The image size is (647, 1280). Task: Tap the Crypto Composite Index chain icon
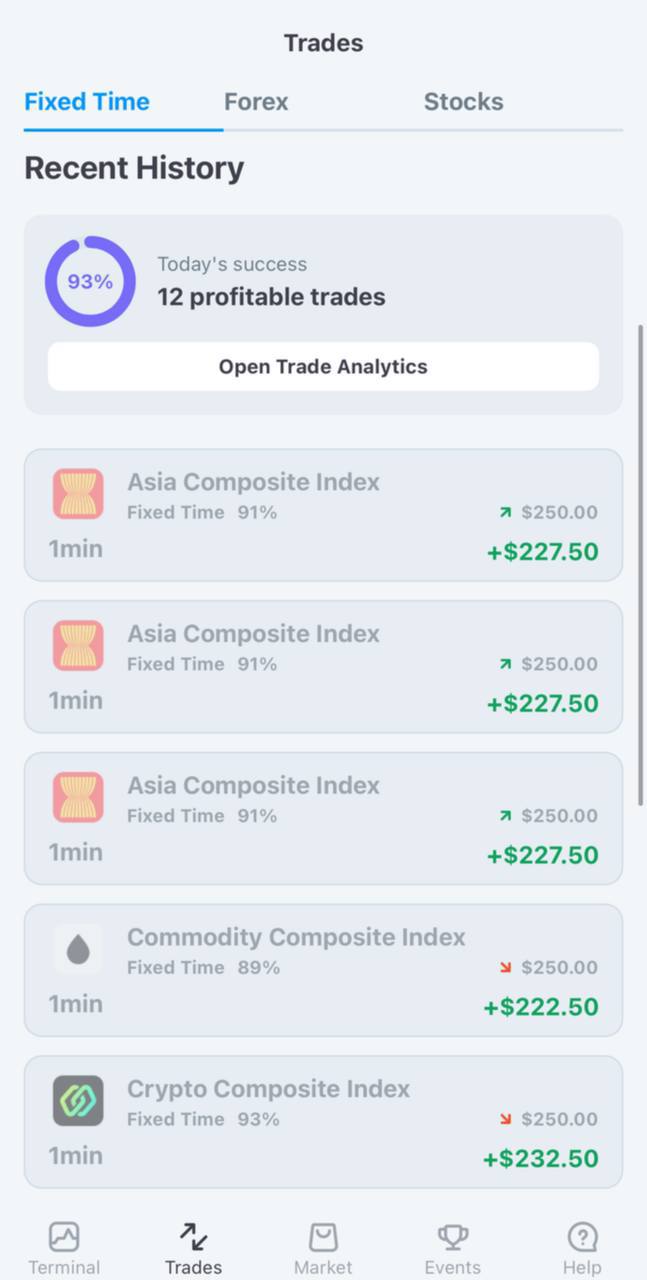pyautogui.click(x=78, y=1101)
